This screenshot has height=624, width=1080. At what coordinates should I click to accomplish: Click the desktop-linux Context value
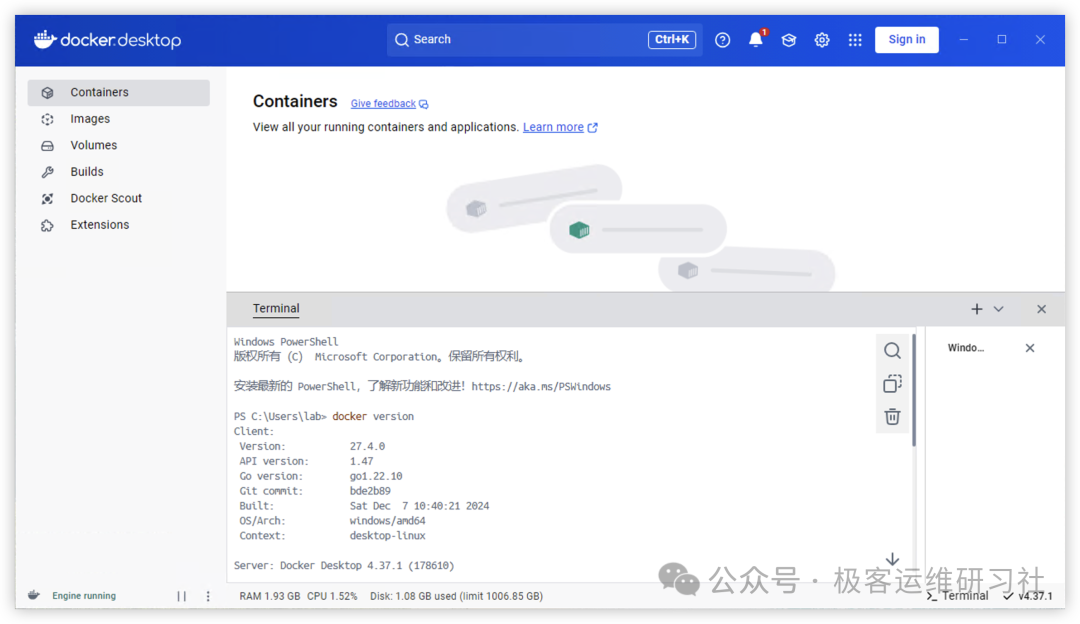pyautogui.click(x=387, y=536)
